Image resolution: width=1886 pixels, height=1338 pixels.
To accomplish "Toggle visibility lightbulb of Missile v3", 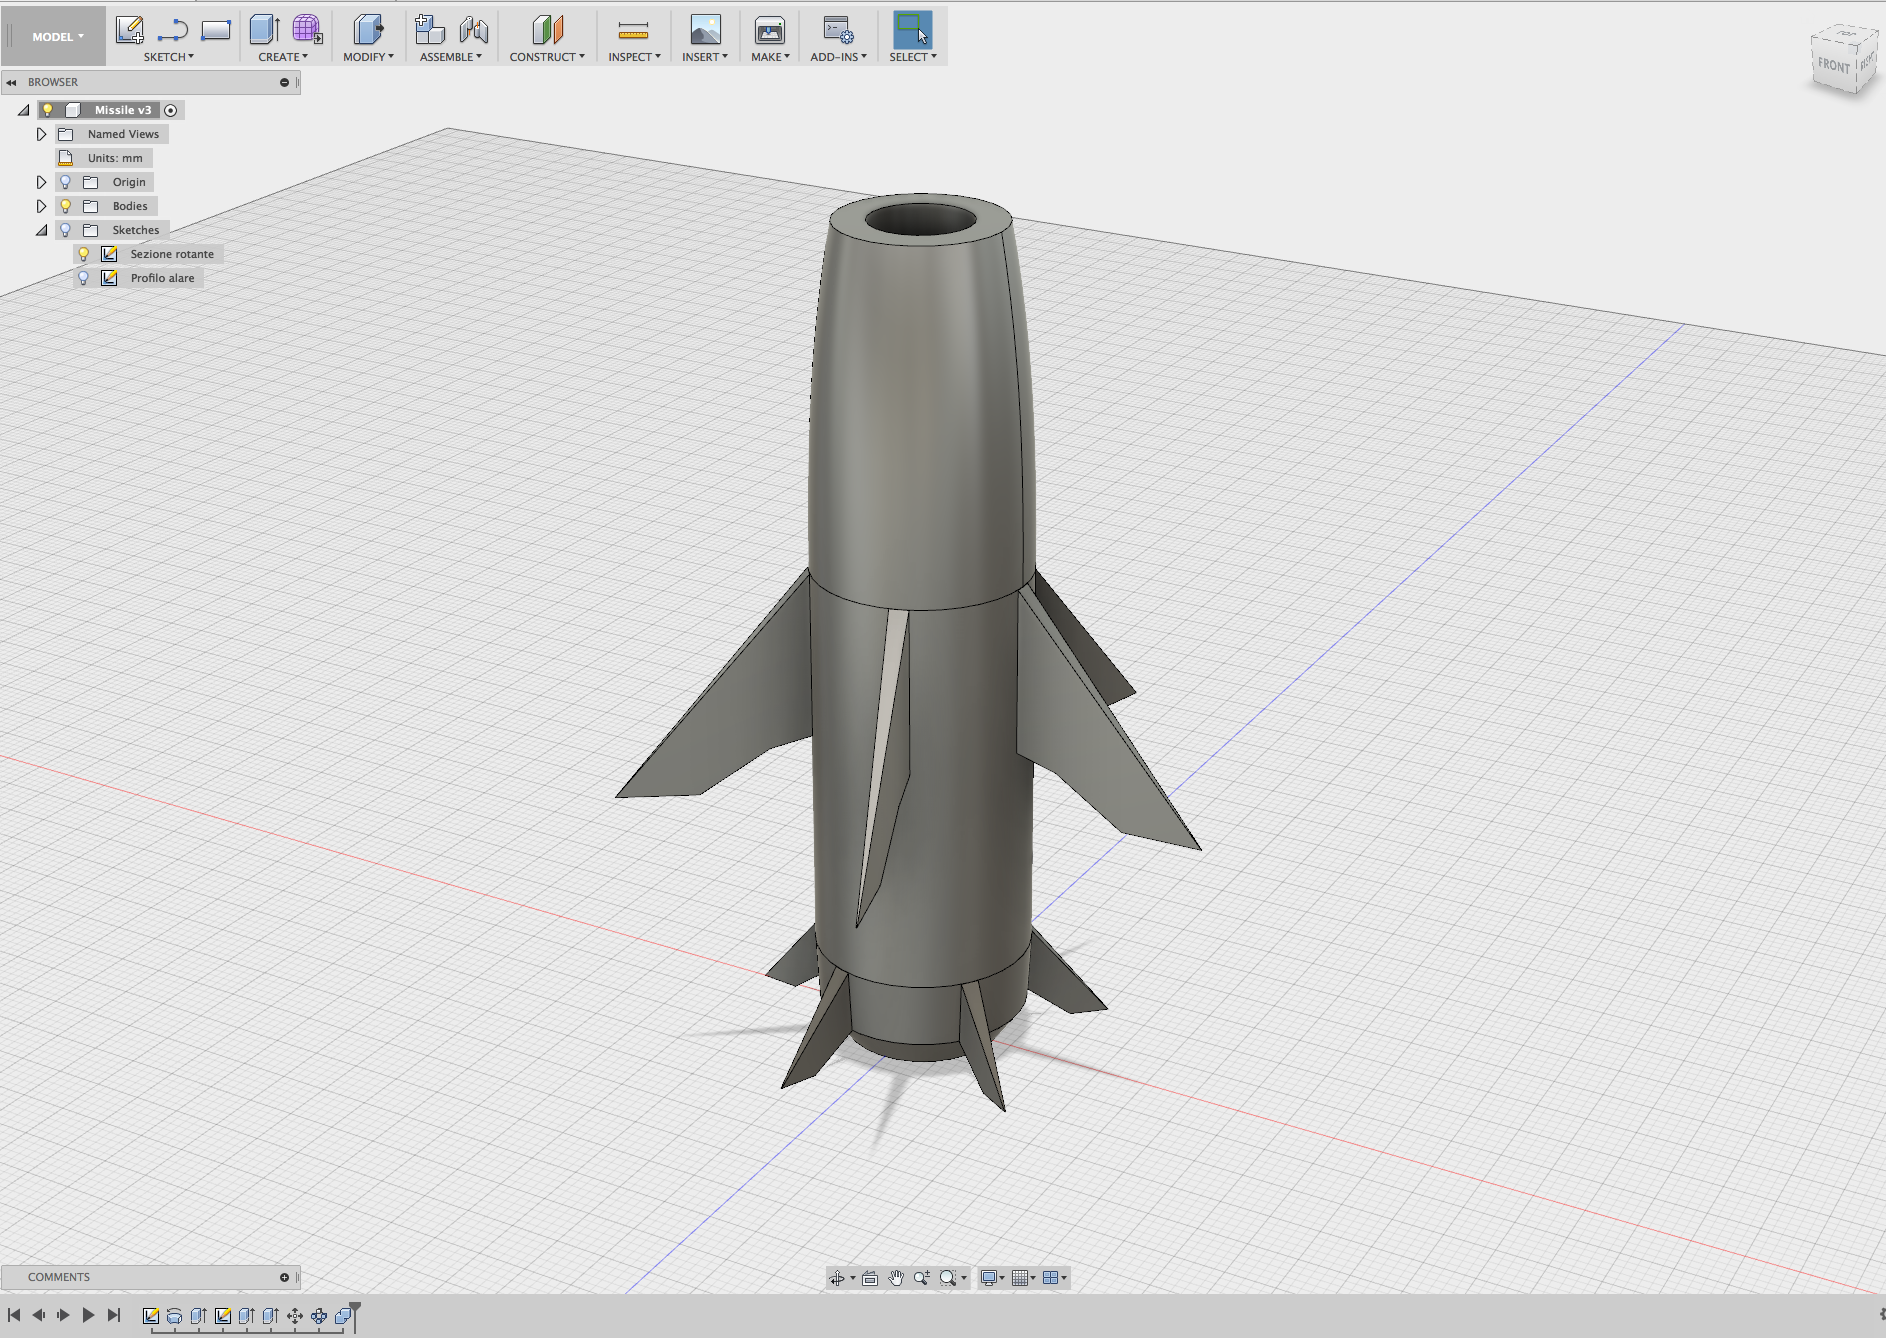I will 47,110.
